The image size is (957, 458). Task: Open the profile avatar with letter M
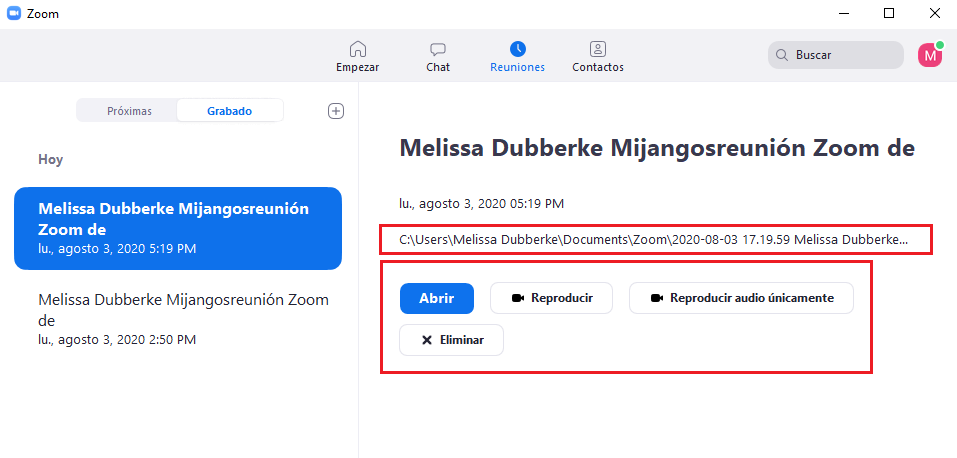tap(930, 55)
